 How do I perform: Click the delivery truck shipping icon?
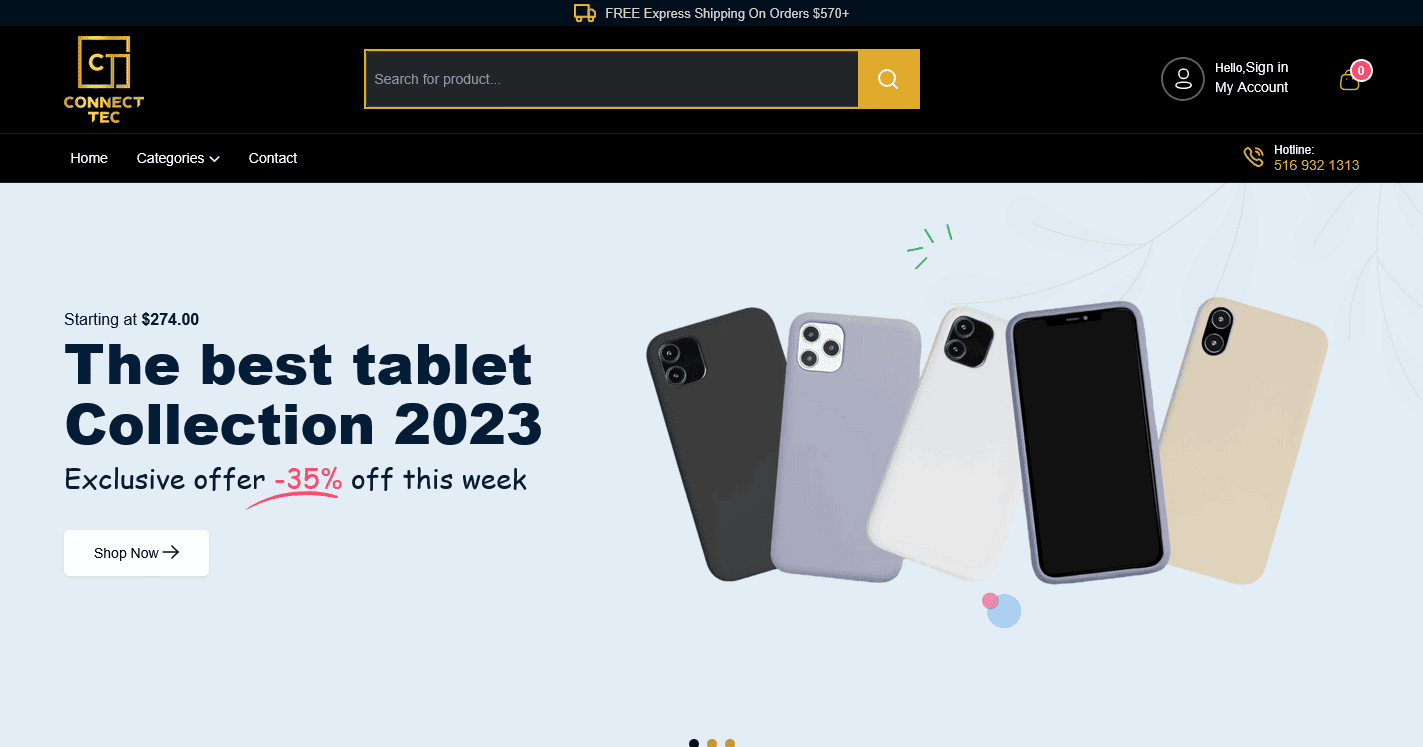pyautogui.click(x=585, y=13)
